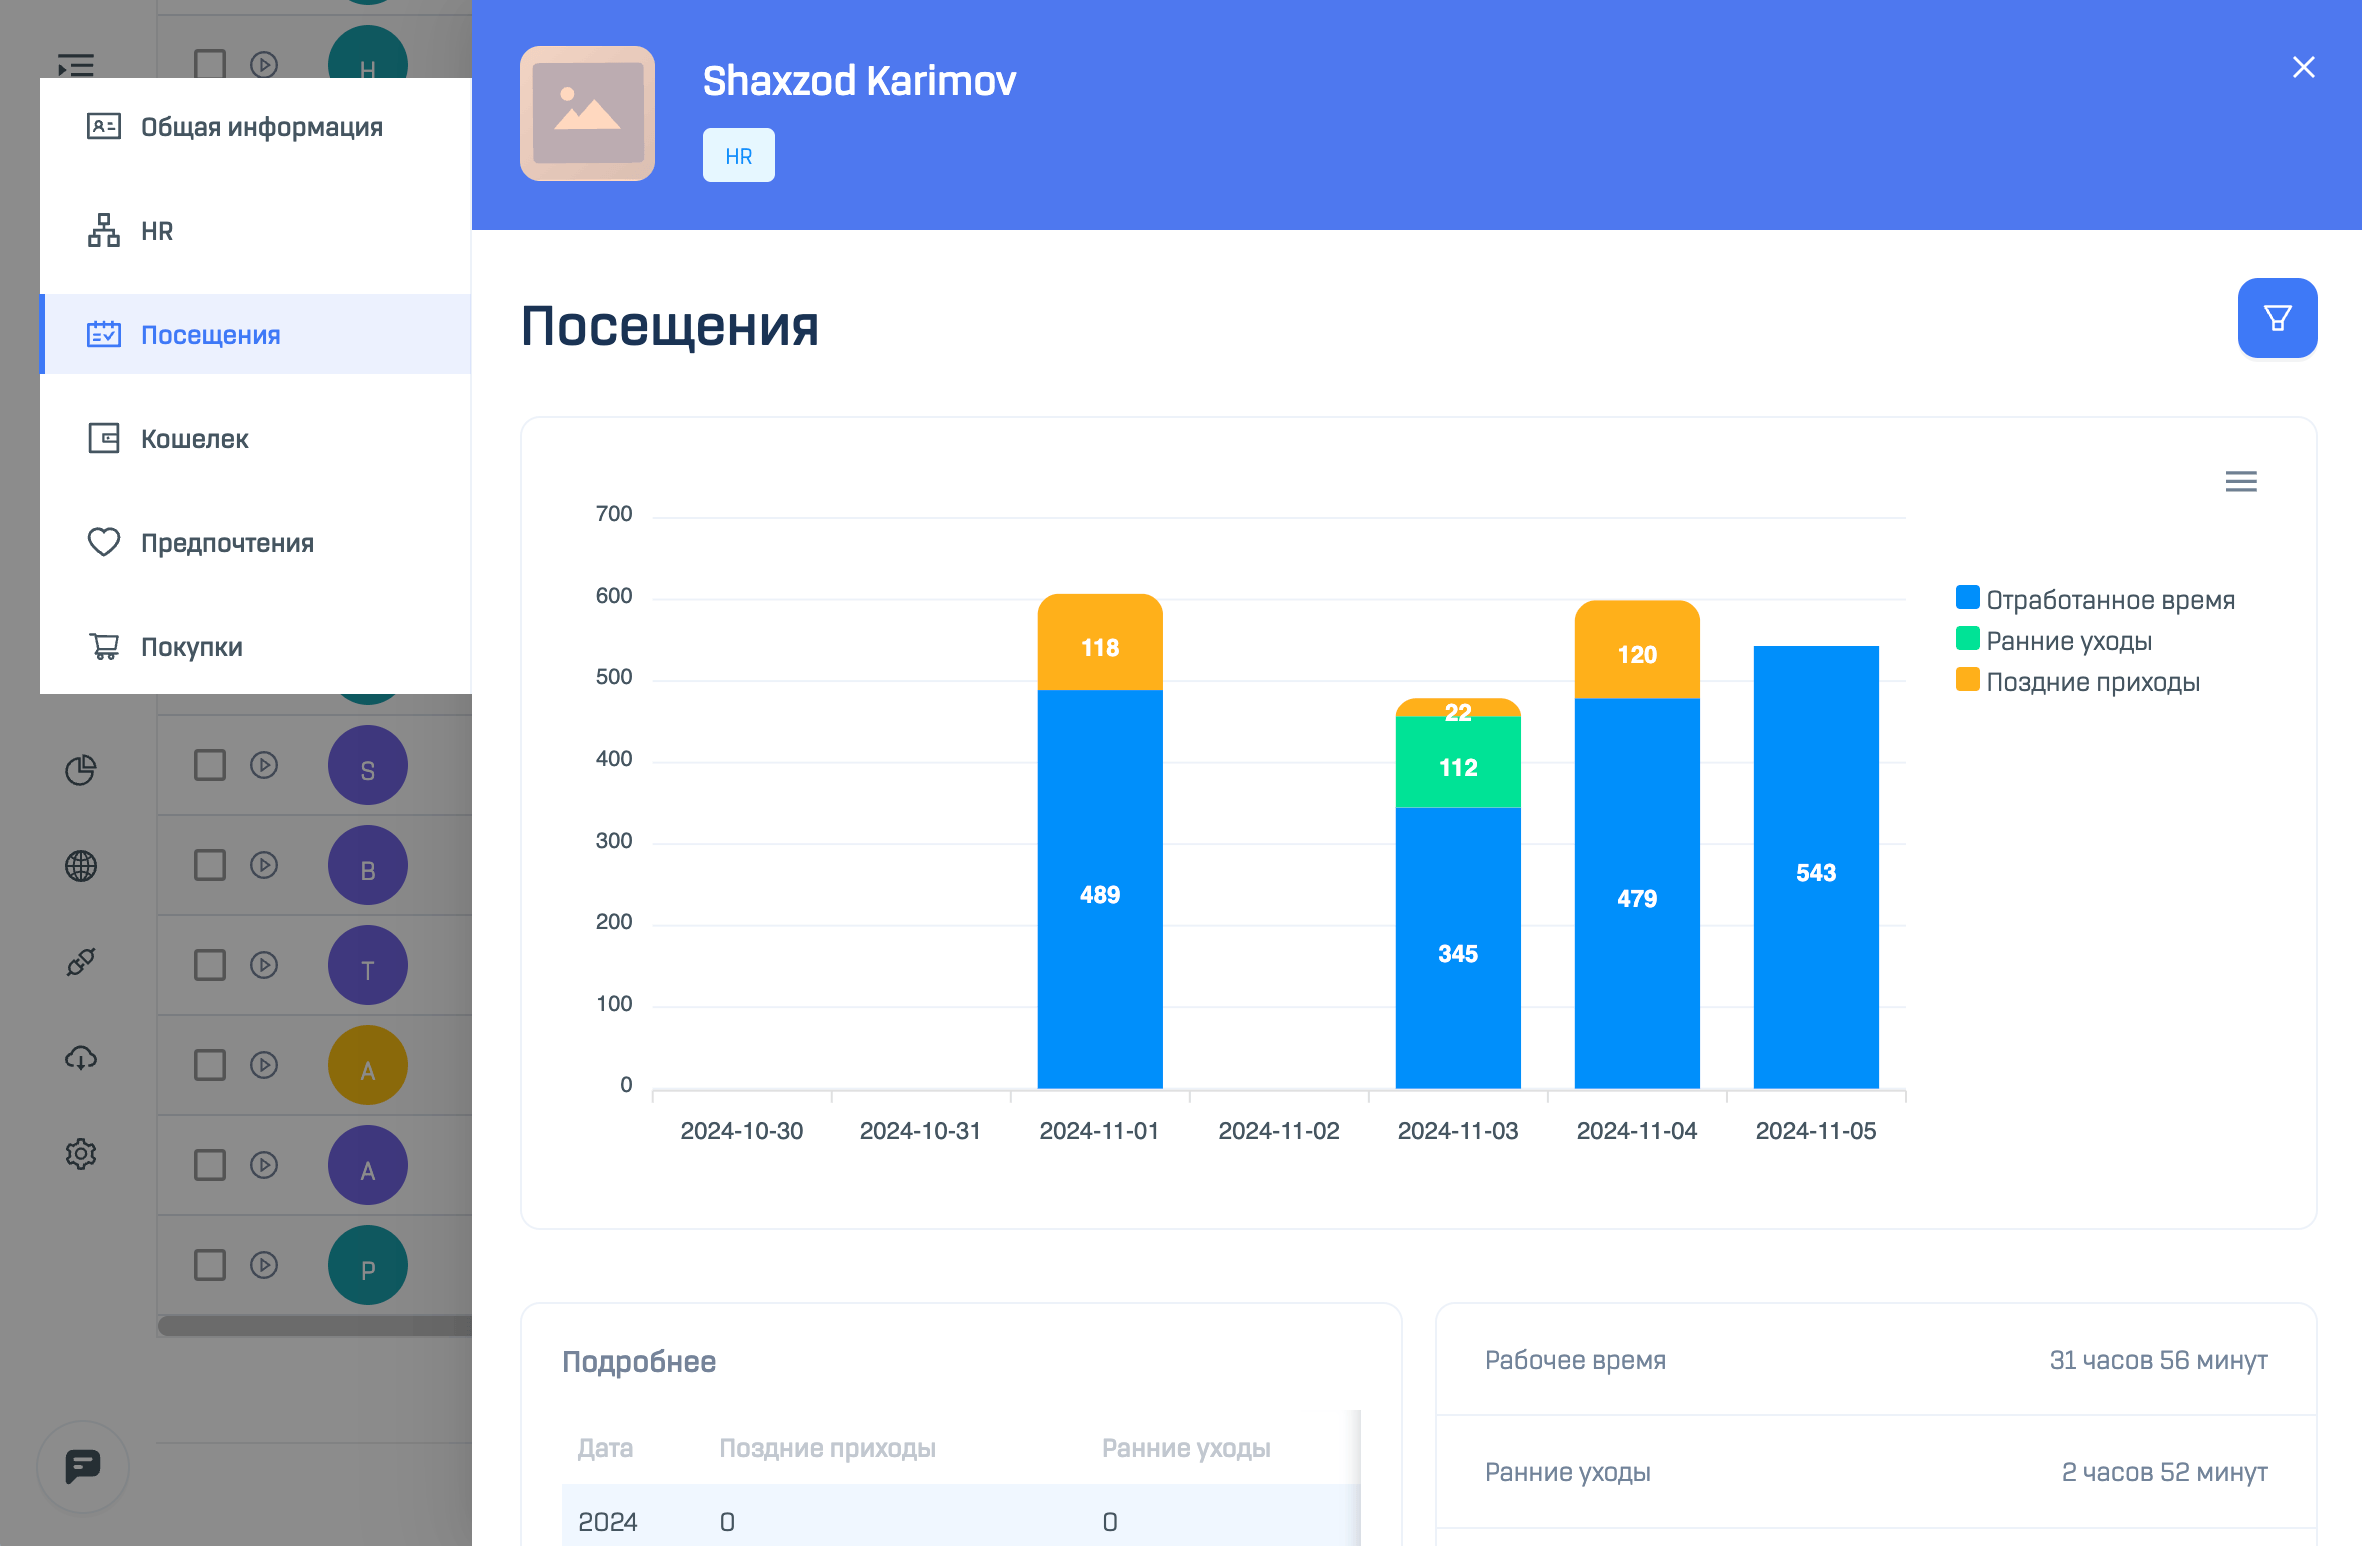The image size is (2362, 1546).
Task: Click the heart icon next to Предпочтения
Action: [104, 542]
